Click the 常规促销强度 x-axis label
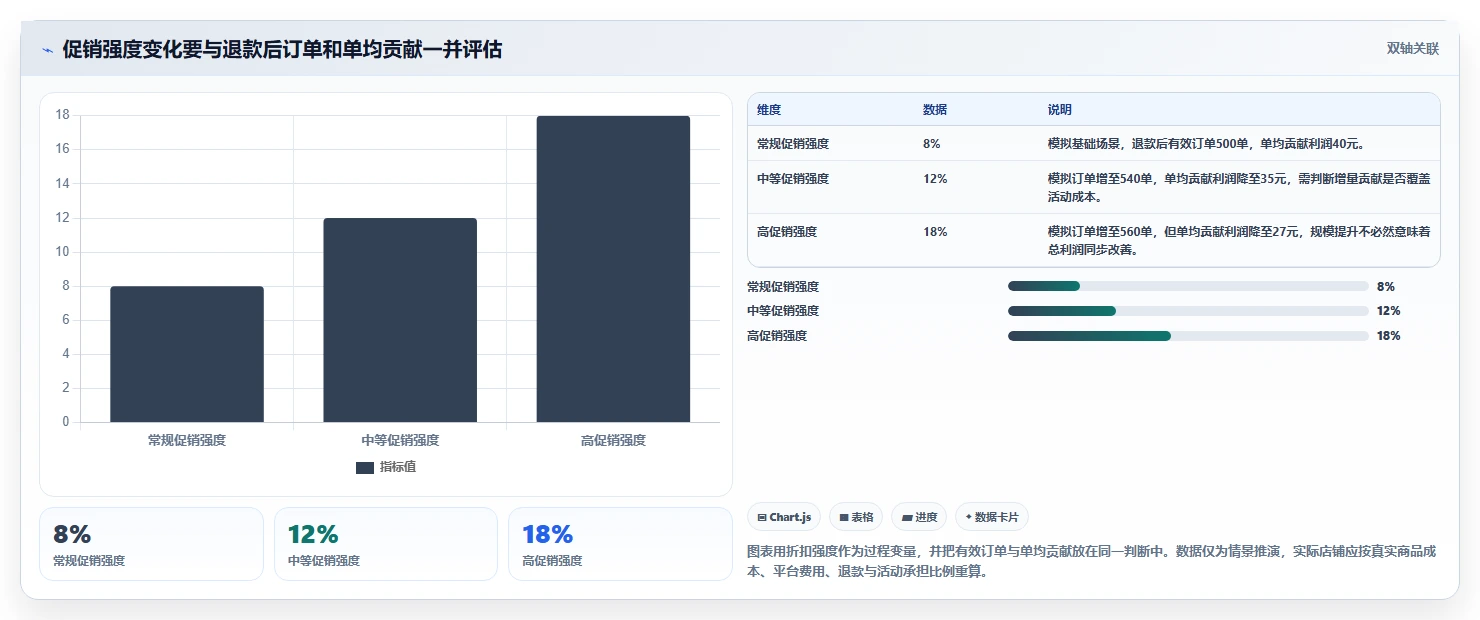Screen dimensions: 1480x620 point(187,440)
